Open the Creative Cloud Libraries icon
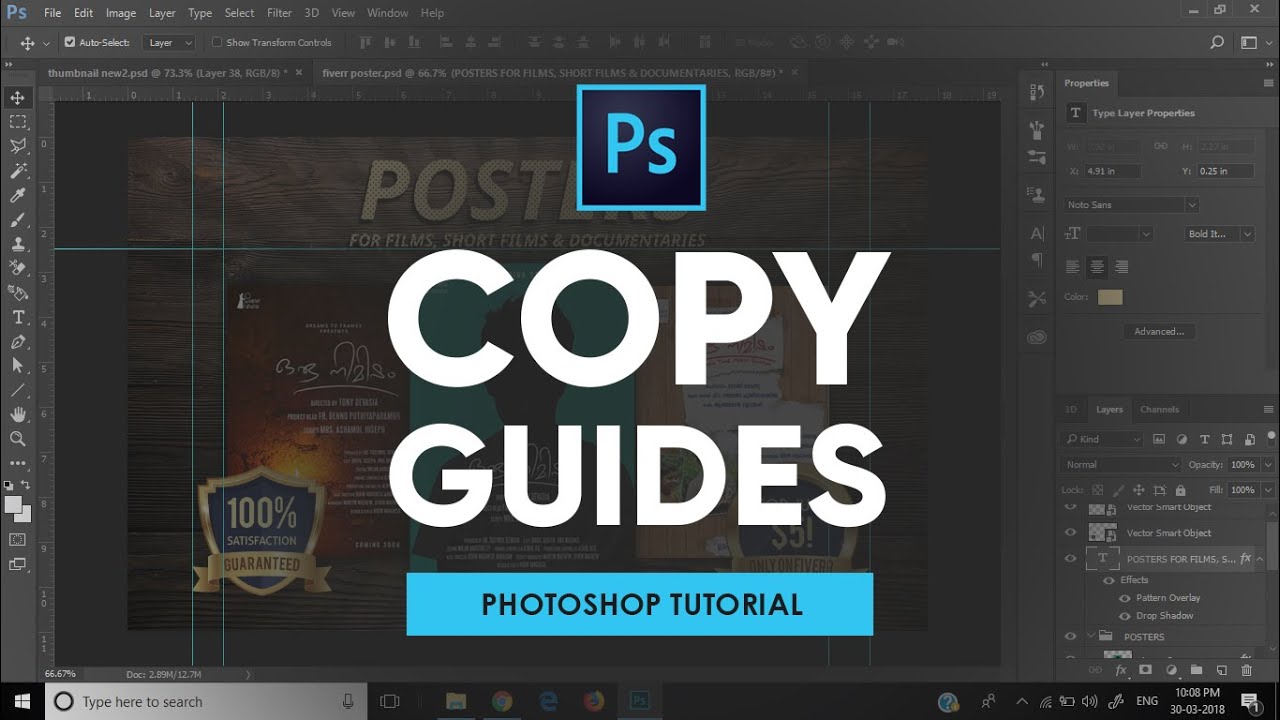This screenshot has width=1280, height=720. [1037, 337]
